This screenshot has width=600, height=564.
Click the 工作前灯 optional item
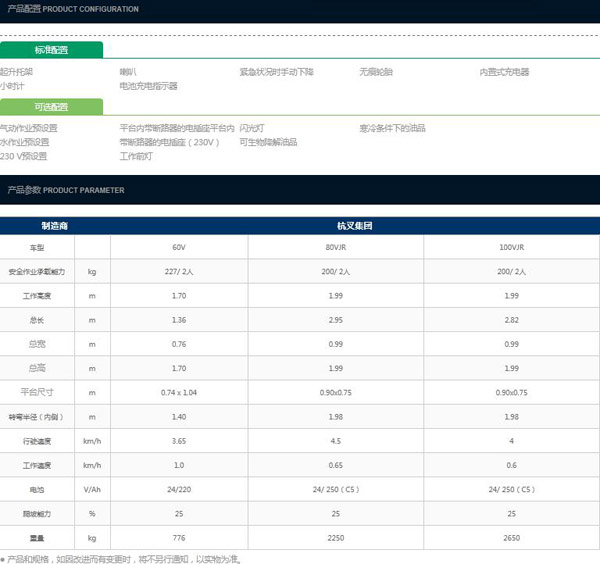(136, 156)
